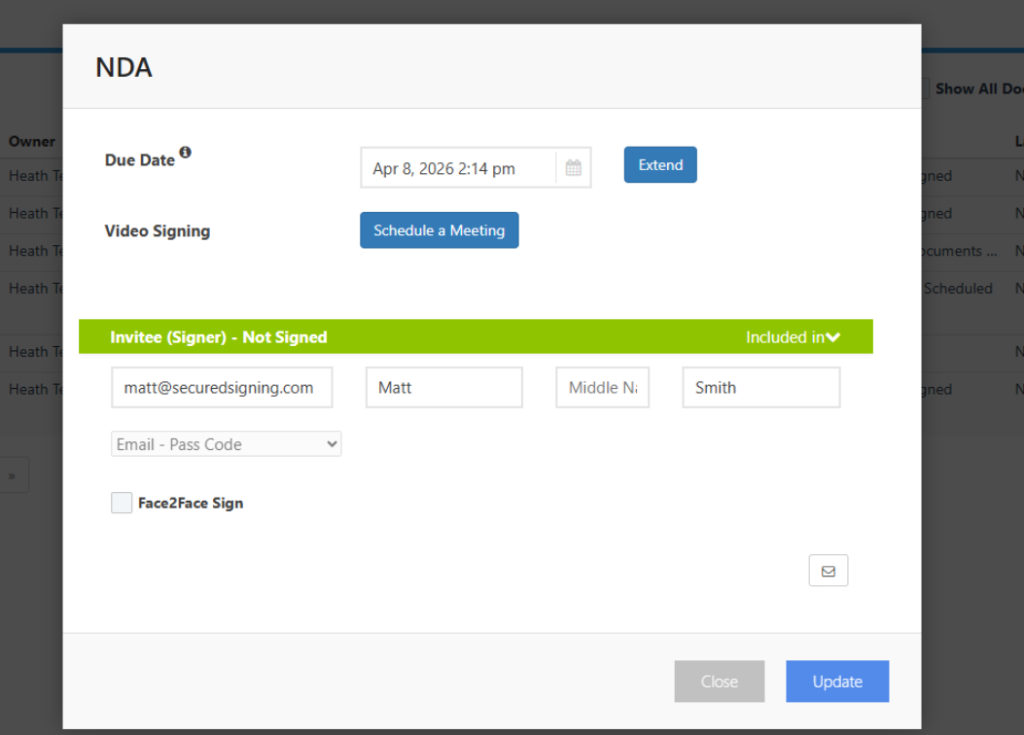
Task: Select the due date field showing Apr 8 2026
Action: [x=460, y=167]
